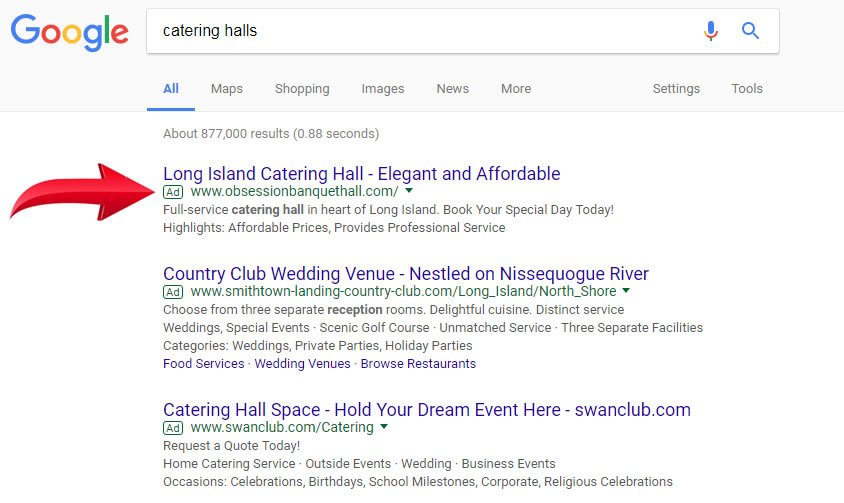Click Ad badge for obsessionbanquethall.com

[x=173, y=192]
